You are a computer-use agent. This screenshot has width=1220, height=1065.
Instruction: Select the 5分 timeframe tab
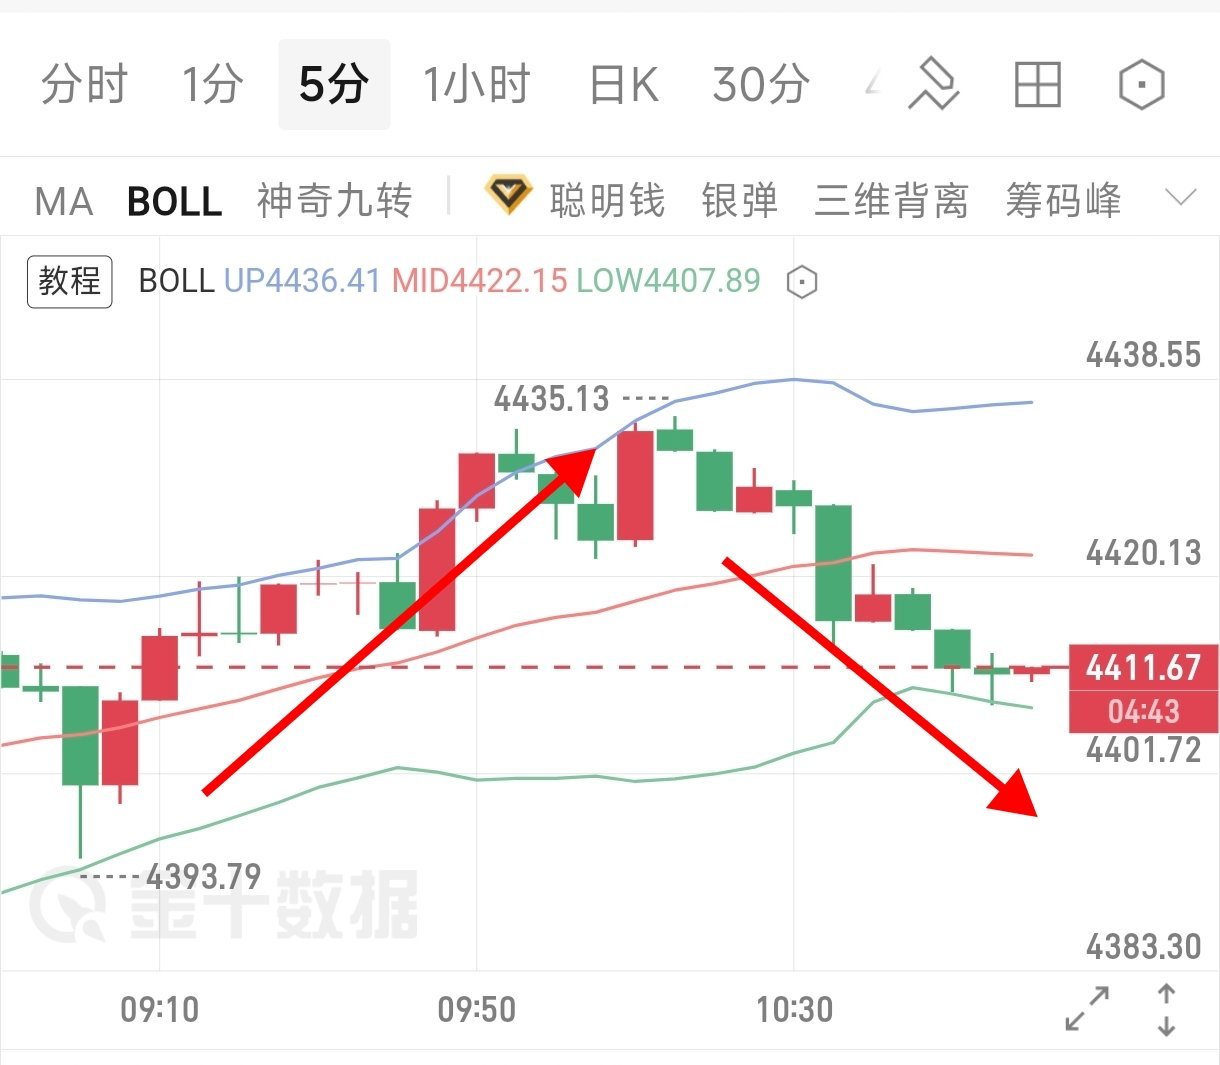334,84
